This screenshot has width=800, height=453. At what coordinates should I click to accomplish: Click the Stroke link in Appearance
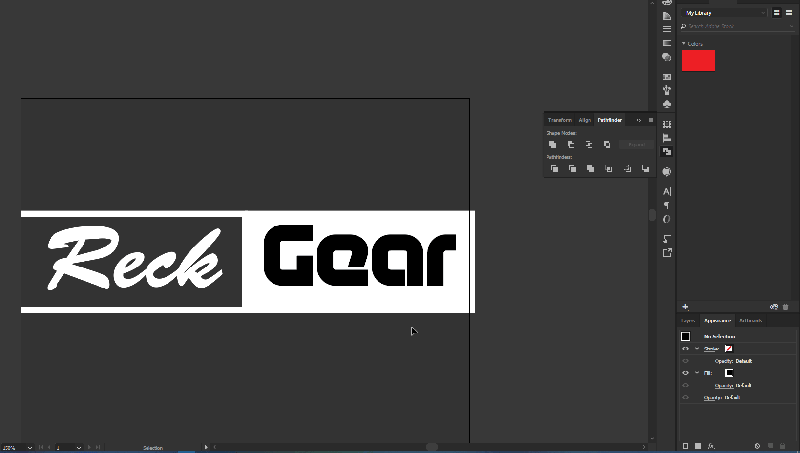point(711,349)
